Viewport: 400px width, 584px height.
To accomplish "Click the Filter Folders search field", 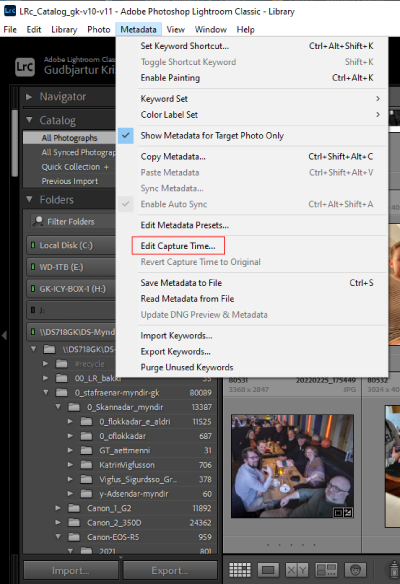I will 73,222.
